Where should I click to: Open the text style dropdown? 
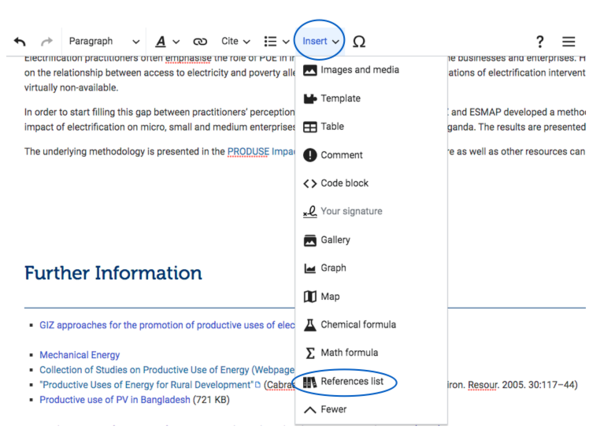point(167,42)
